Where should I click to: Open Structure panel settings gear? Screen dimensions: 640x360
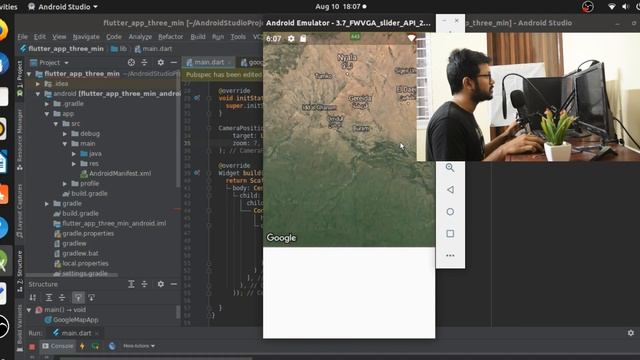click(x=161, y=284)
